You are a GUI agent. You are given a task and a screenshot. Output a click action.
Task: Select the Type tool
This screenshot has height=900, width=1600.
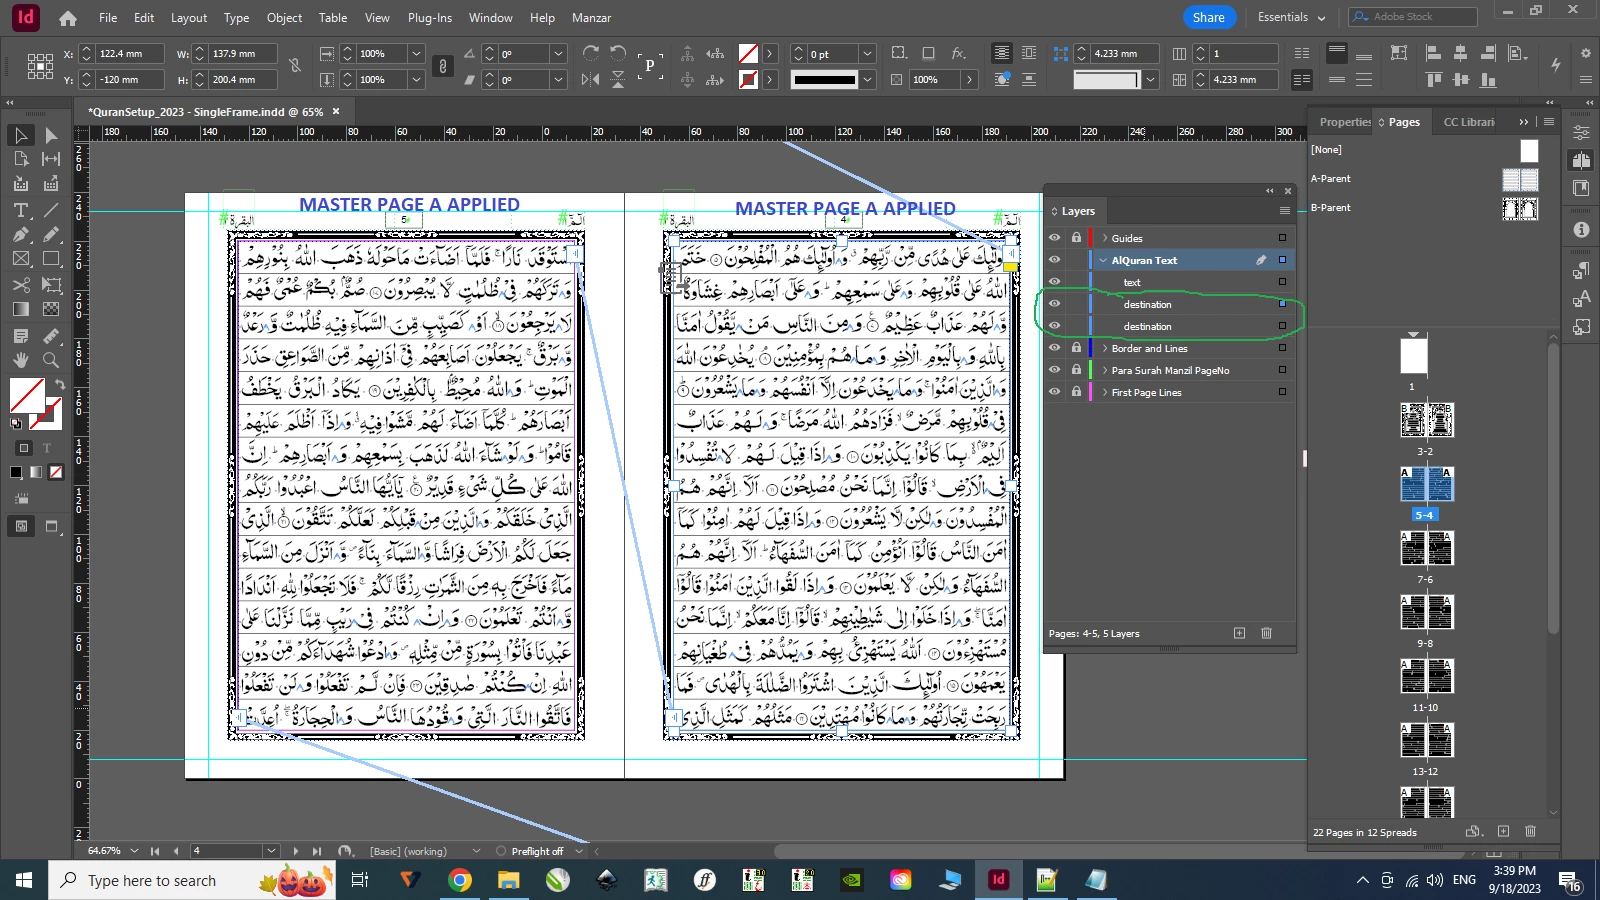coord(21,210)
